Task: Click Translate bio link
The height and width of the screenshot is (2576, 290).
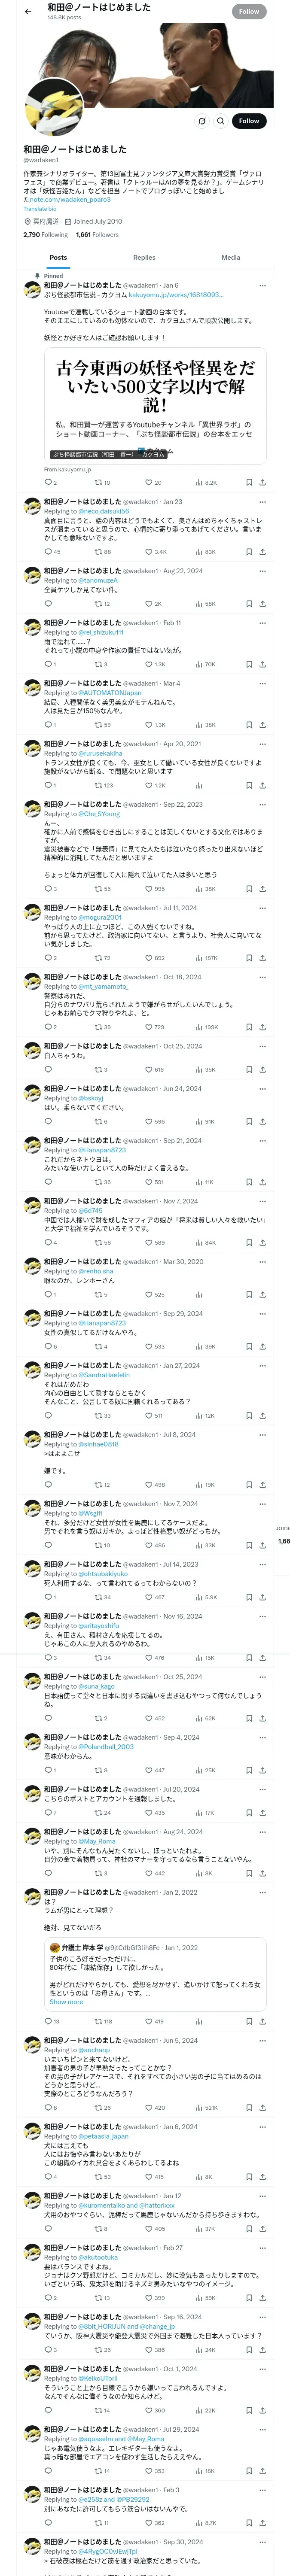Action: (x=40, y=209)
